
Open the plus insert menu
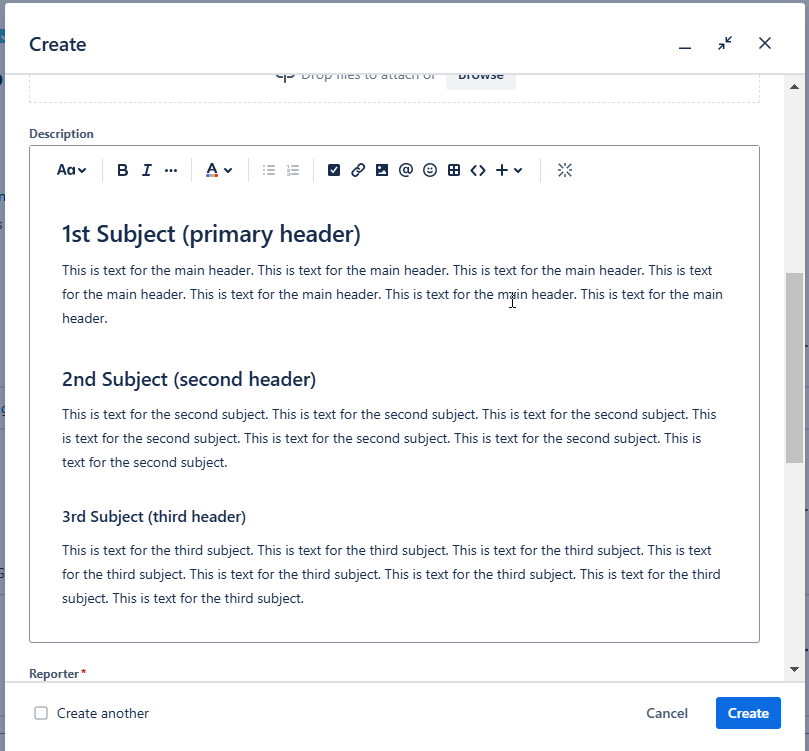506,170
